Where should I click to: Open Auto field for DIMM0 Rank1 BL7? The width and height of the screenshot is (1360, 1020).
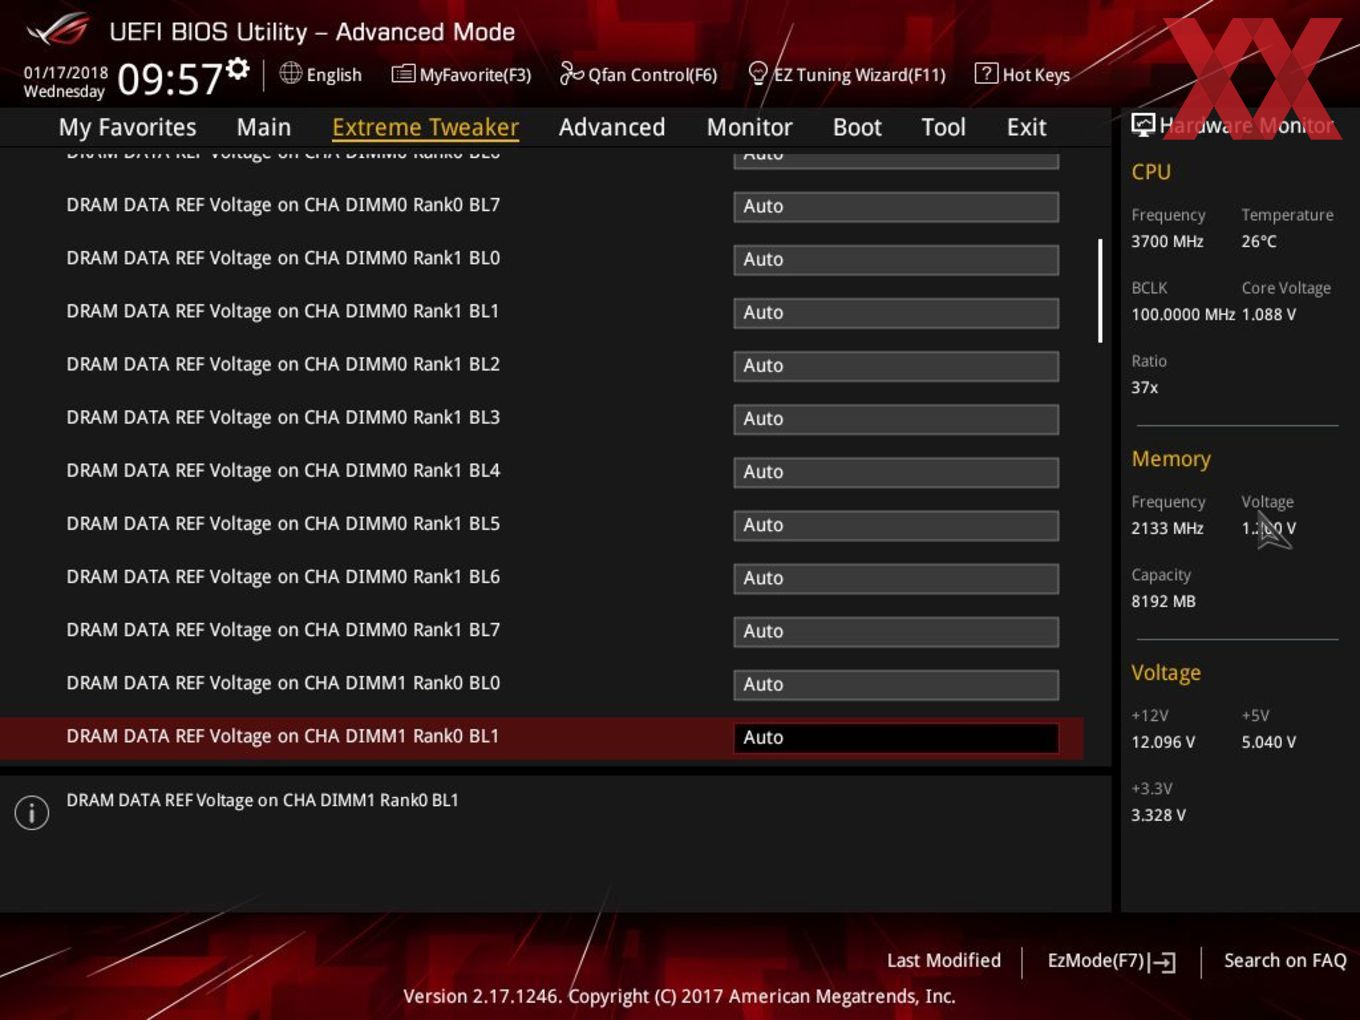coord(896,630)
